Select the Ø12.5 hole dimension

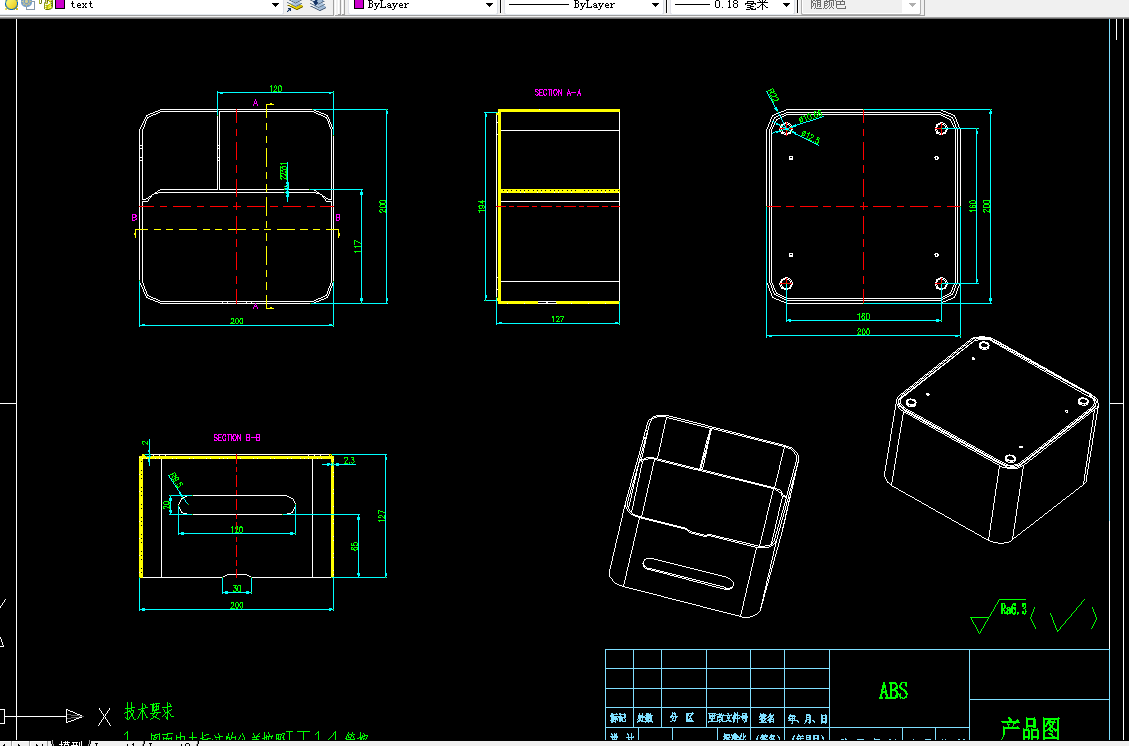pyautogui.click(x=810, y=138)
